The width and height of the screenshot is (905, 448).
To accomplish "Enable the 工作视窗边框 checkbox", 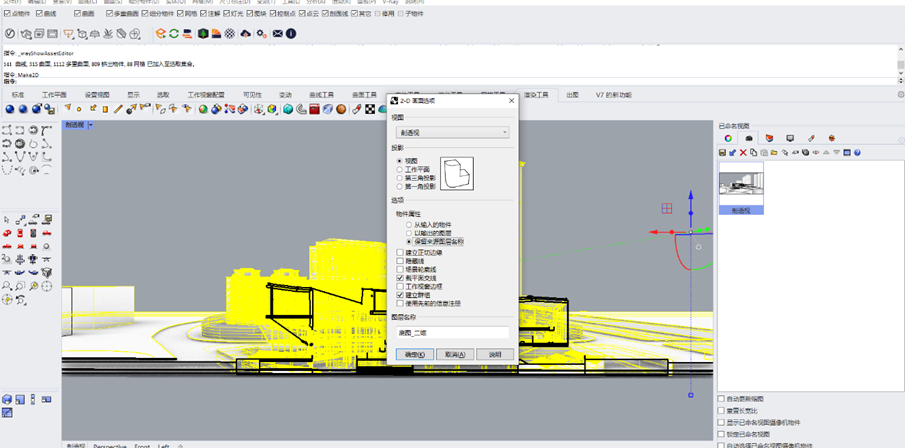I will tap(400, 286).
